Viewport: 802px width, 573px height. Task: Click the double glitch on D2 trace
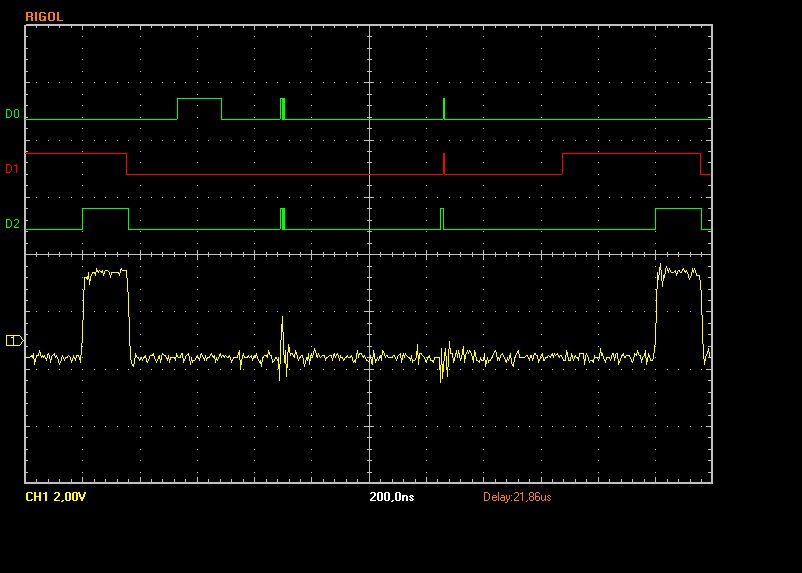click(283, 218)
